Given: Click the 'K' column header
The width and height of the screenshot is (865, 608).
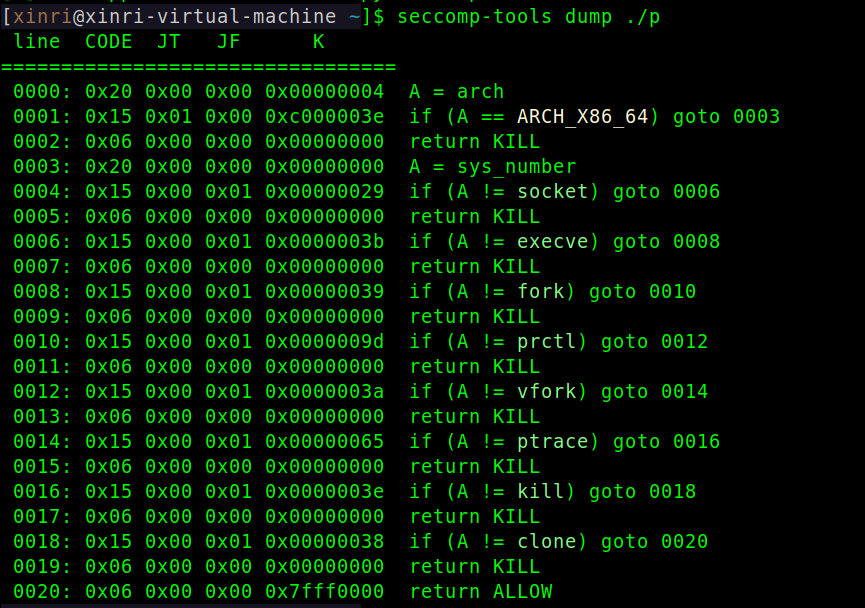Looking at the screenshot, I should [318, 42].
